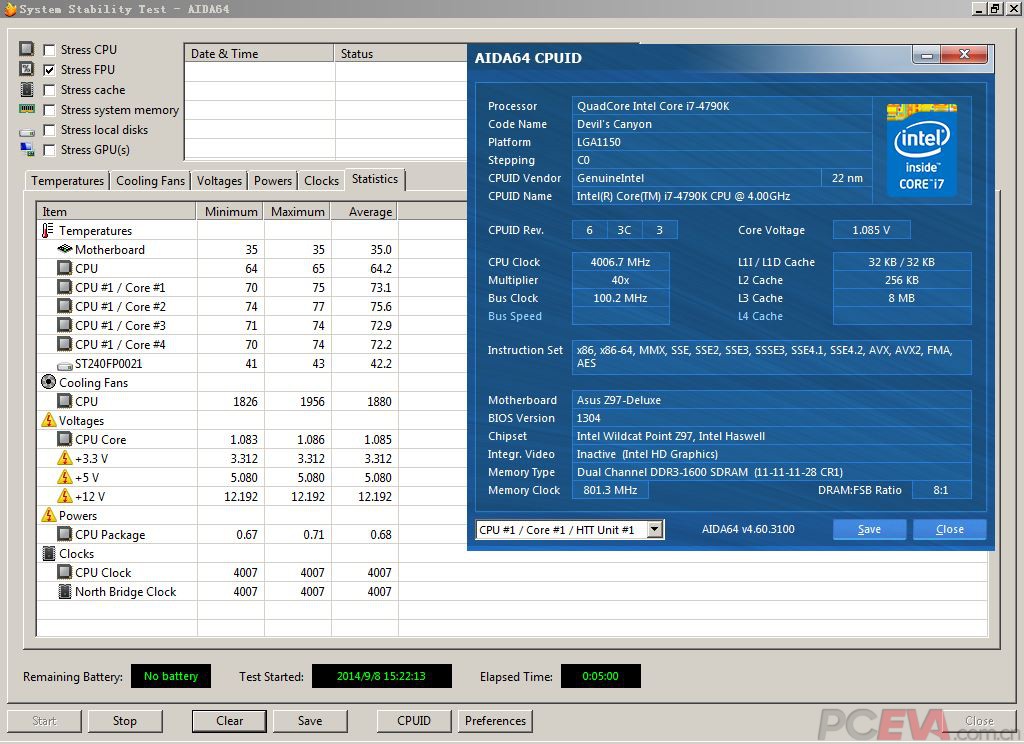Viewport: 1024px width, 744px height.
Task: Click the Status column header in log
Action: click(401, 54)
